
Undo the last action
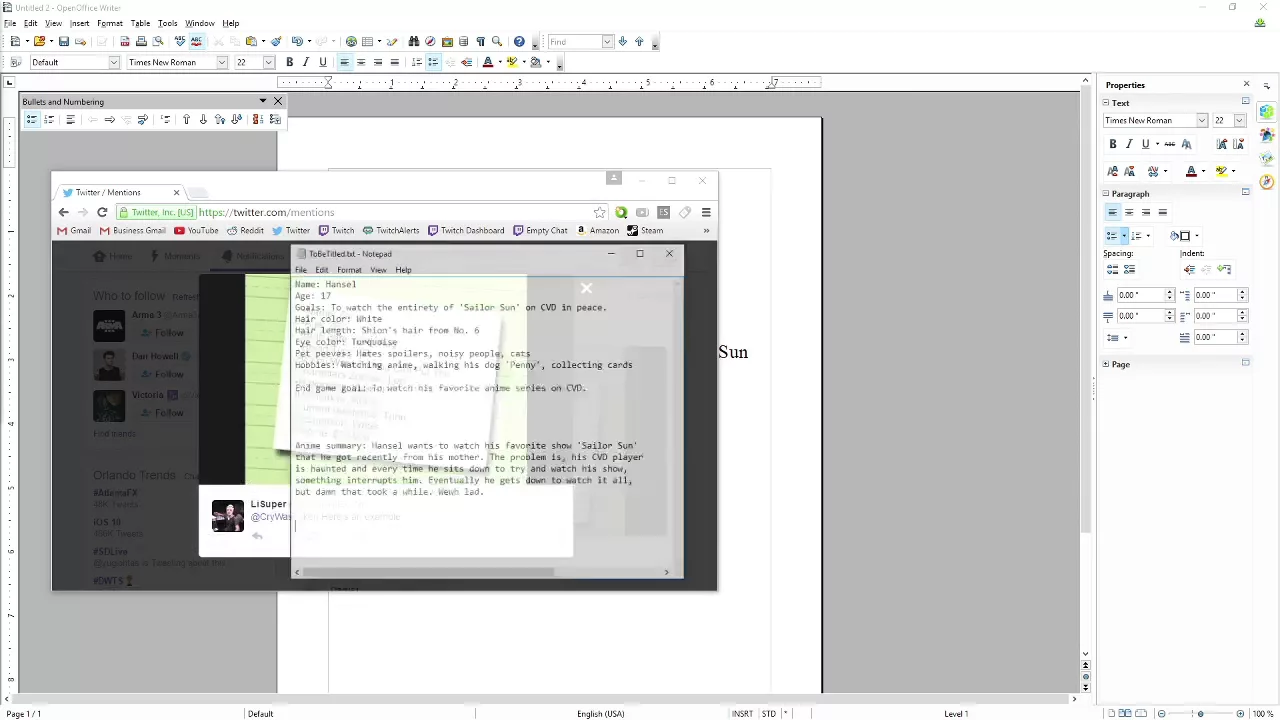(x=297, y=42)
